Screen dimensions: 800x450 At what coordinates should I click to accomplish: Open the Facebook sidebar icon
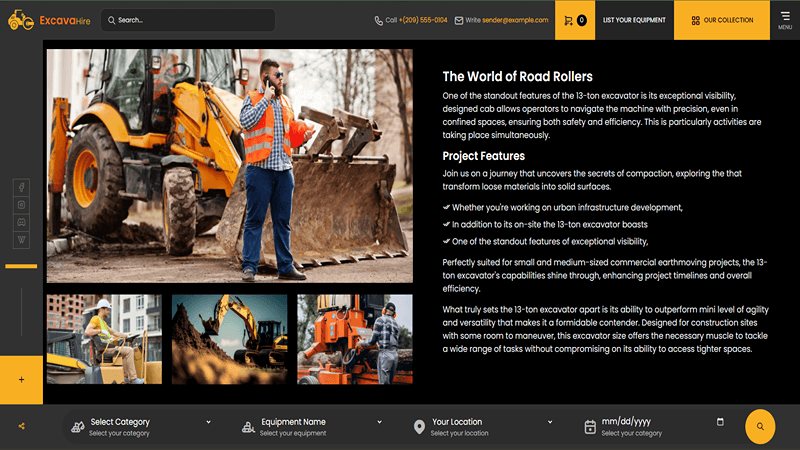point(21,187)
